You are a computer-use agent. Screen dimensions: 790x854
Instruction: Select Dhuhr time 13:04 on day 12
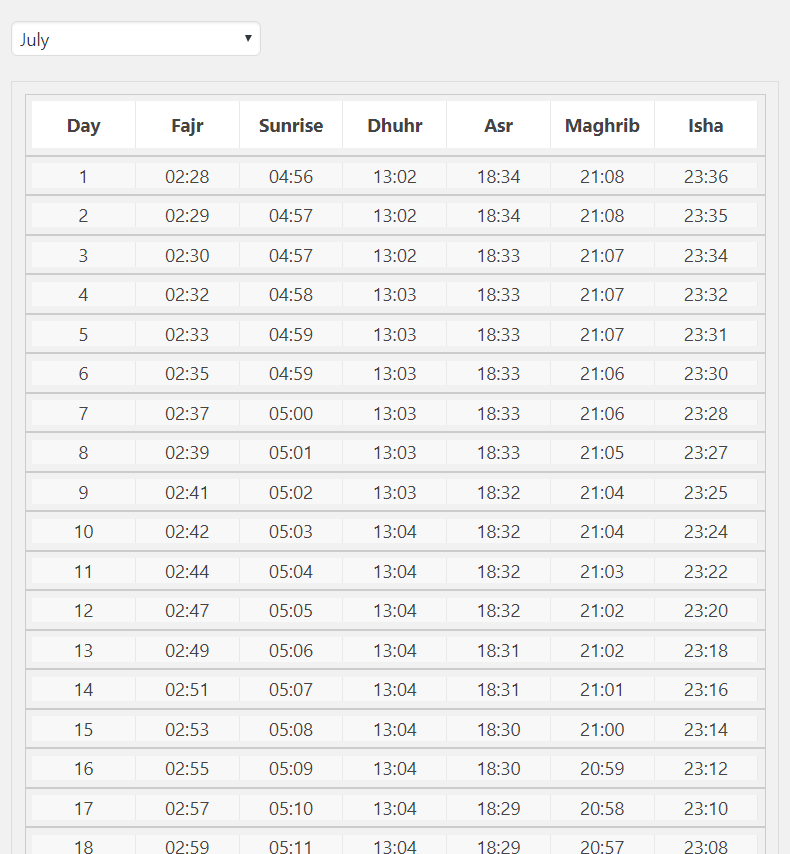394,611
